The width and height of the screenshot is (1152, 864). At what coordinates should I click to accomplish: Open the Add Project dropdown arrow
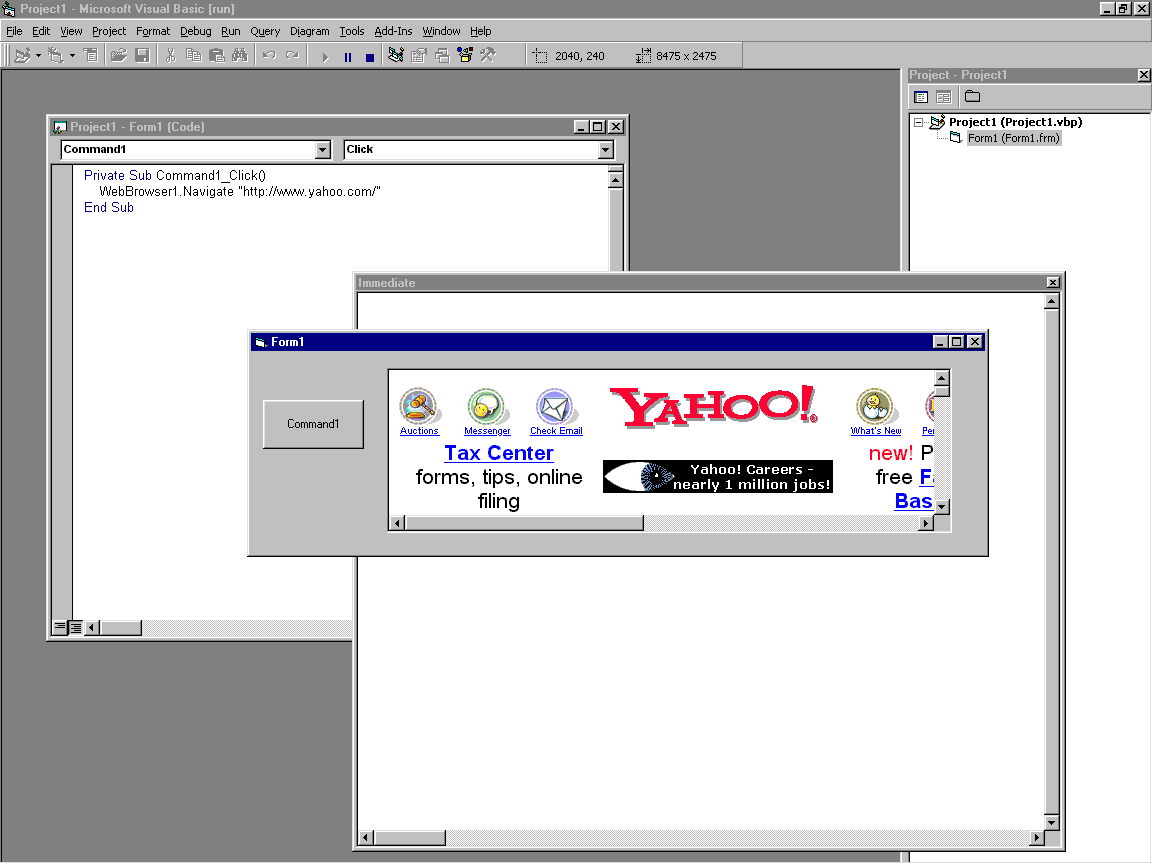point(38,56)
